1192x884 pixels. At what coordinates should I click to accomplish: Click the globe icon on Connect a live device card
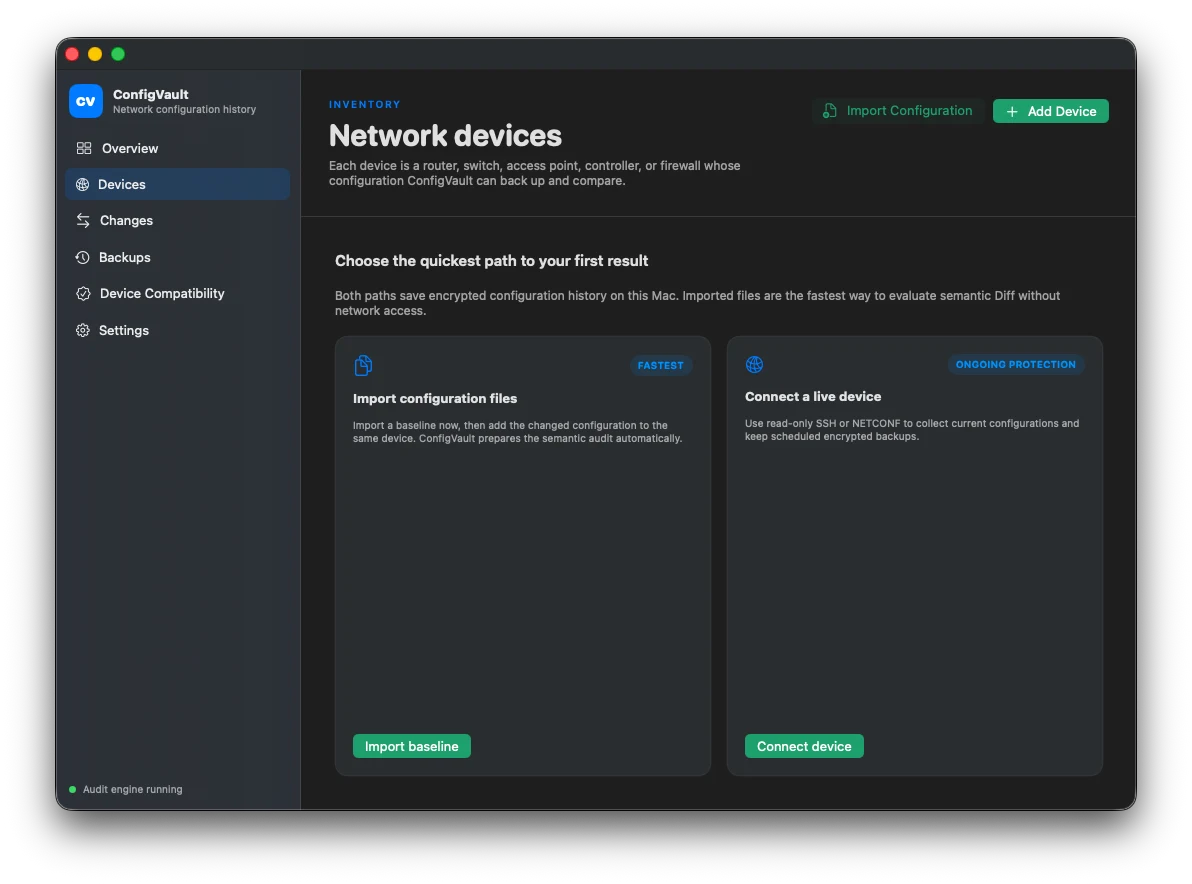pyautogui.click(x=754, y=365)
